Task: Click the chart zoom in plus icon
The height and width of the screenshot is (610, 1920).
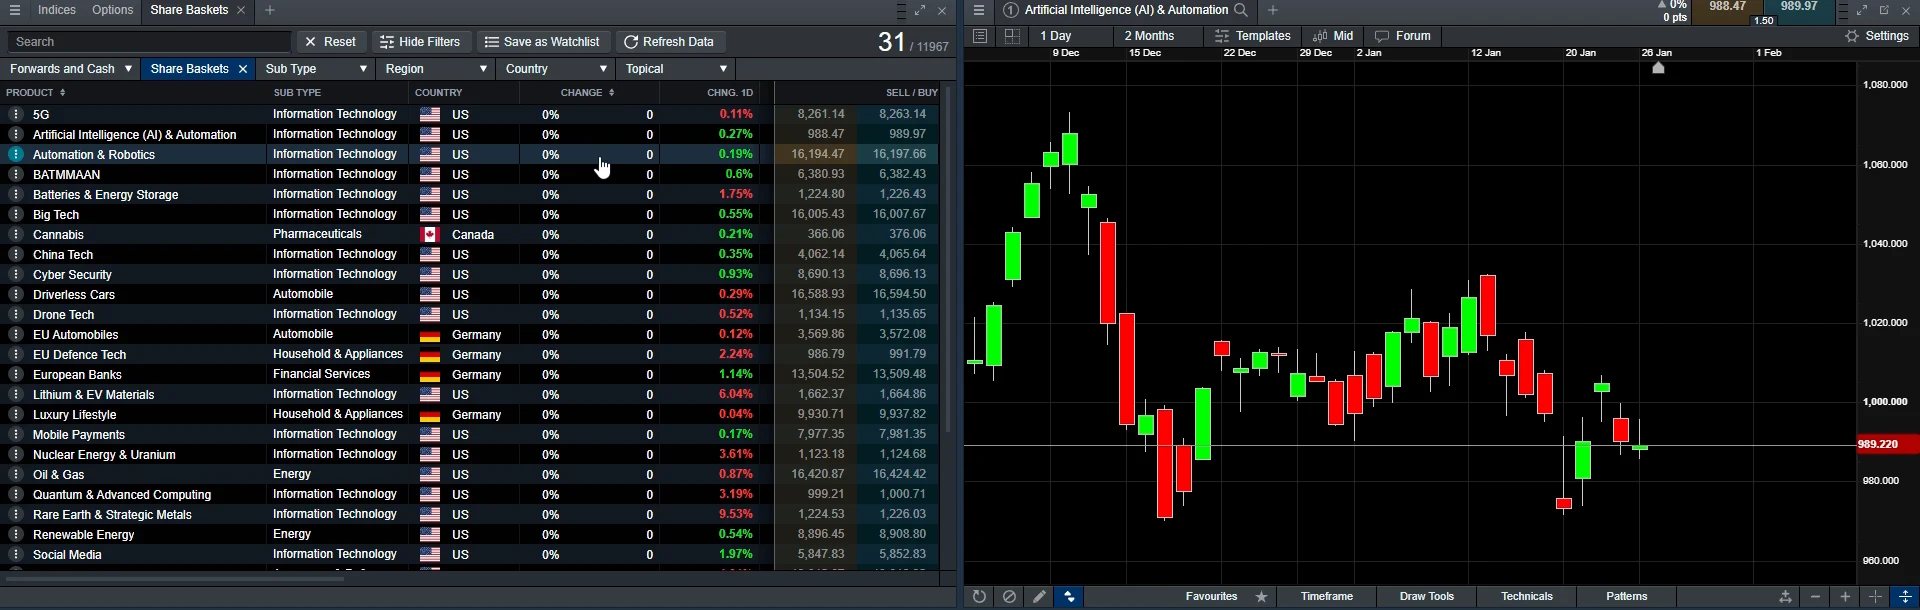Action: coord(1846,597)
